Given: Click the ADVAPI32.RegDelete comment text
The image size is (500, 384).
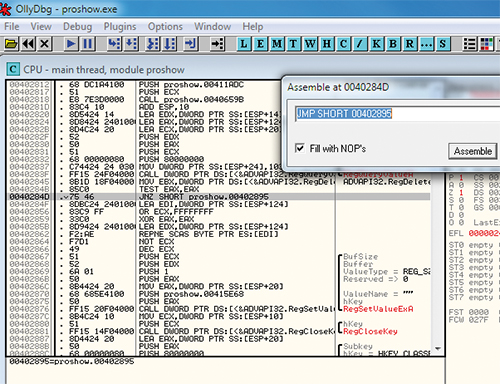Looking at the screenshot, I should coord(387,182).
